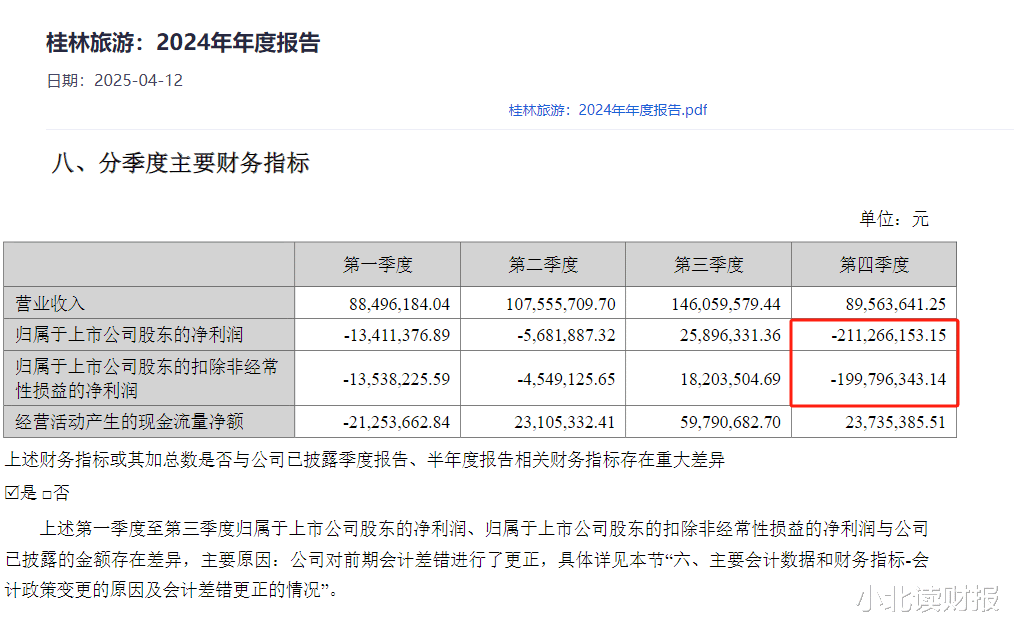Select cell value 23,105,332.41

565,422
